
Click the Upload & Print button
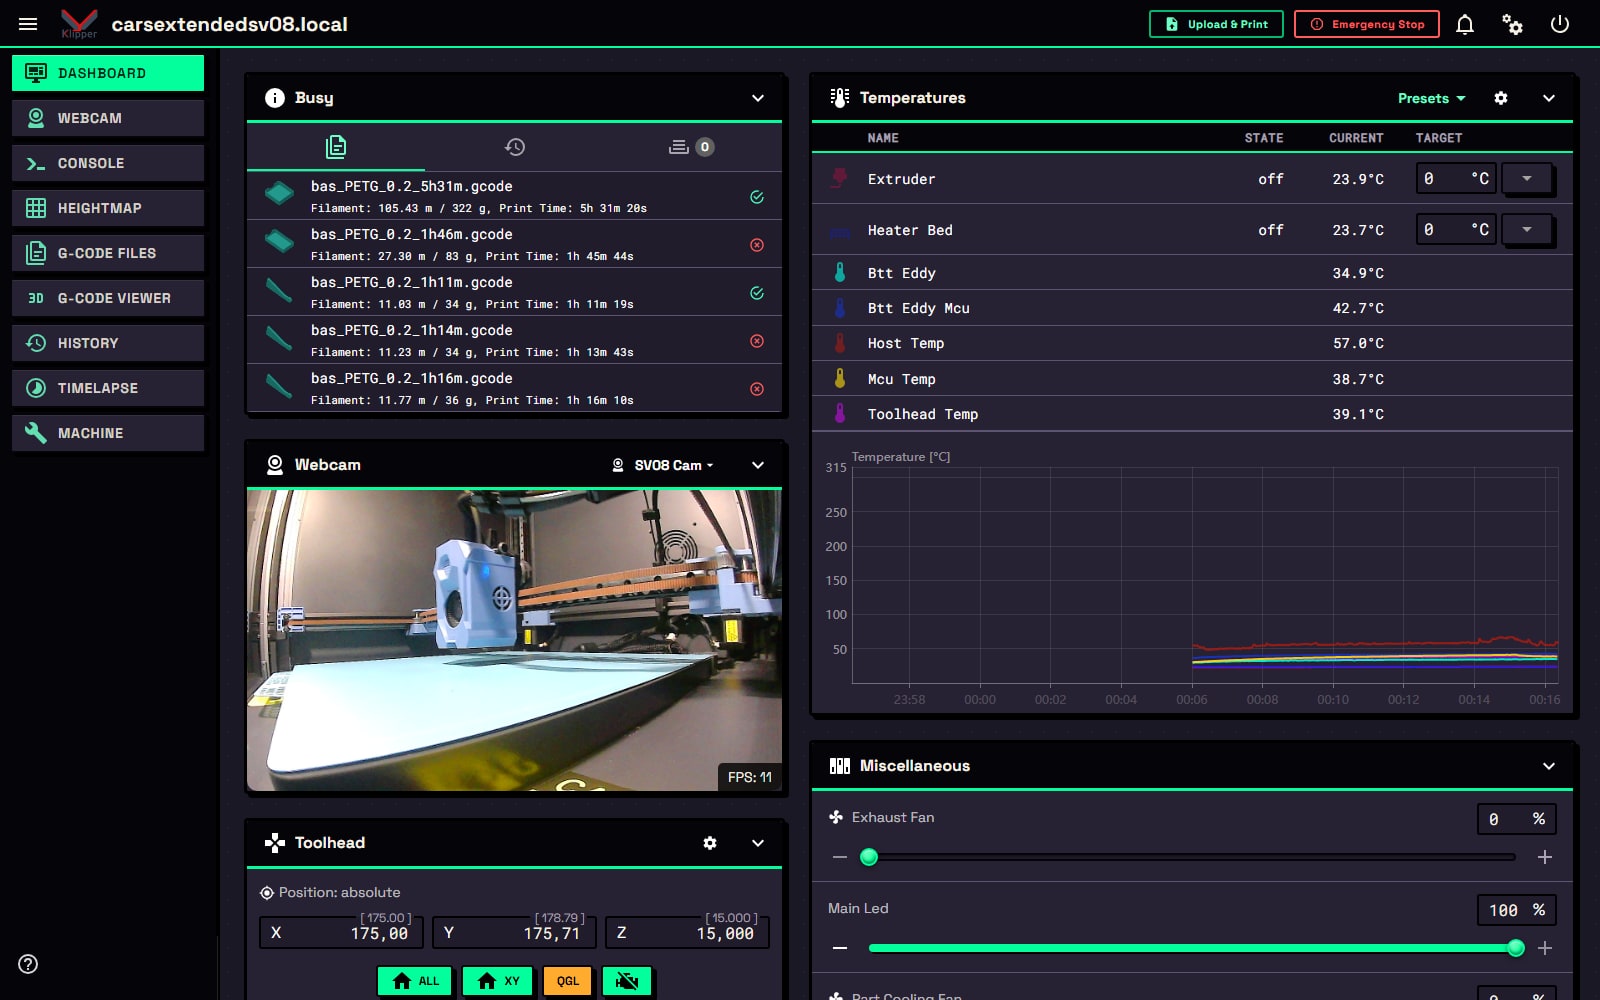click(1216, 24)
